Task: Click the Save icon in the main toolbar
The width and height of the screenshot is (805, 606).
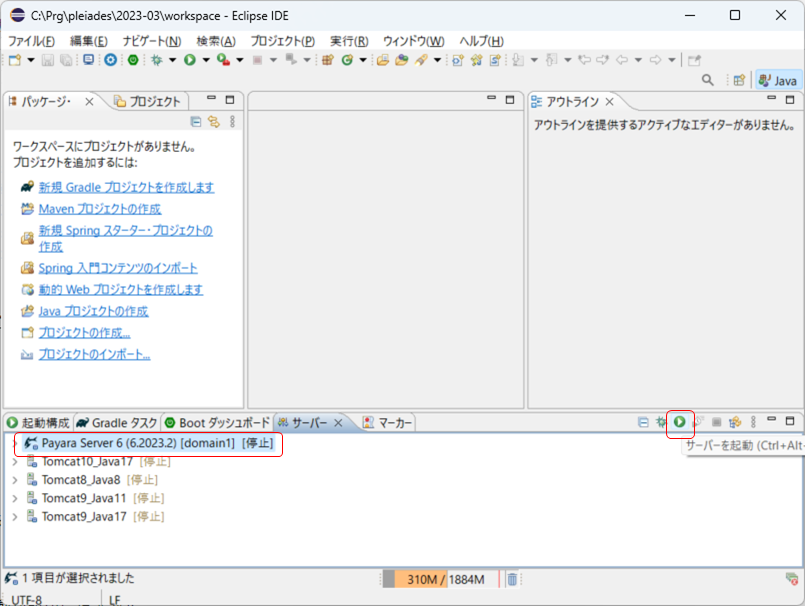Action: [x=48, y=60]
